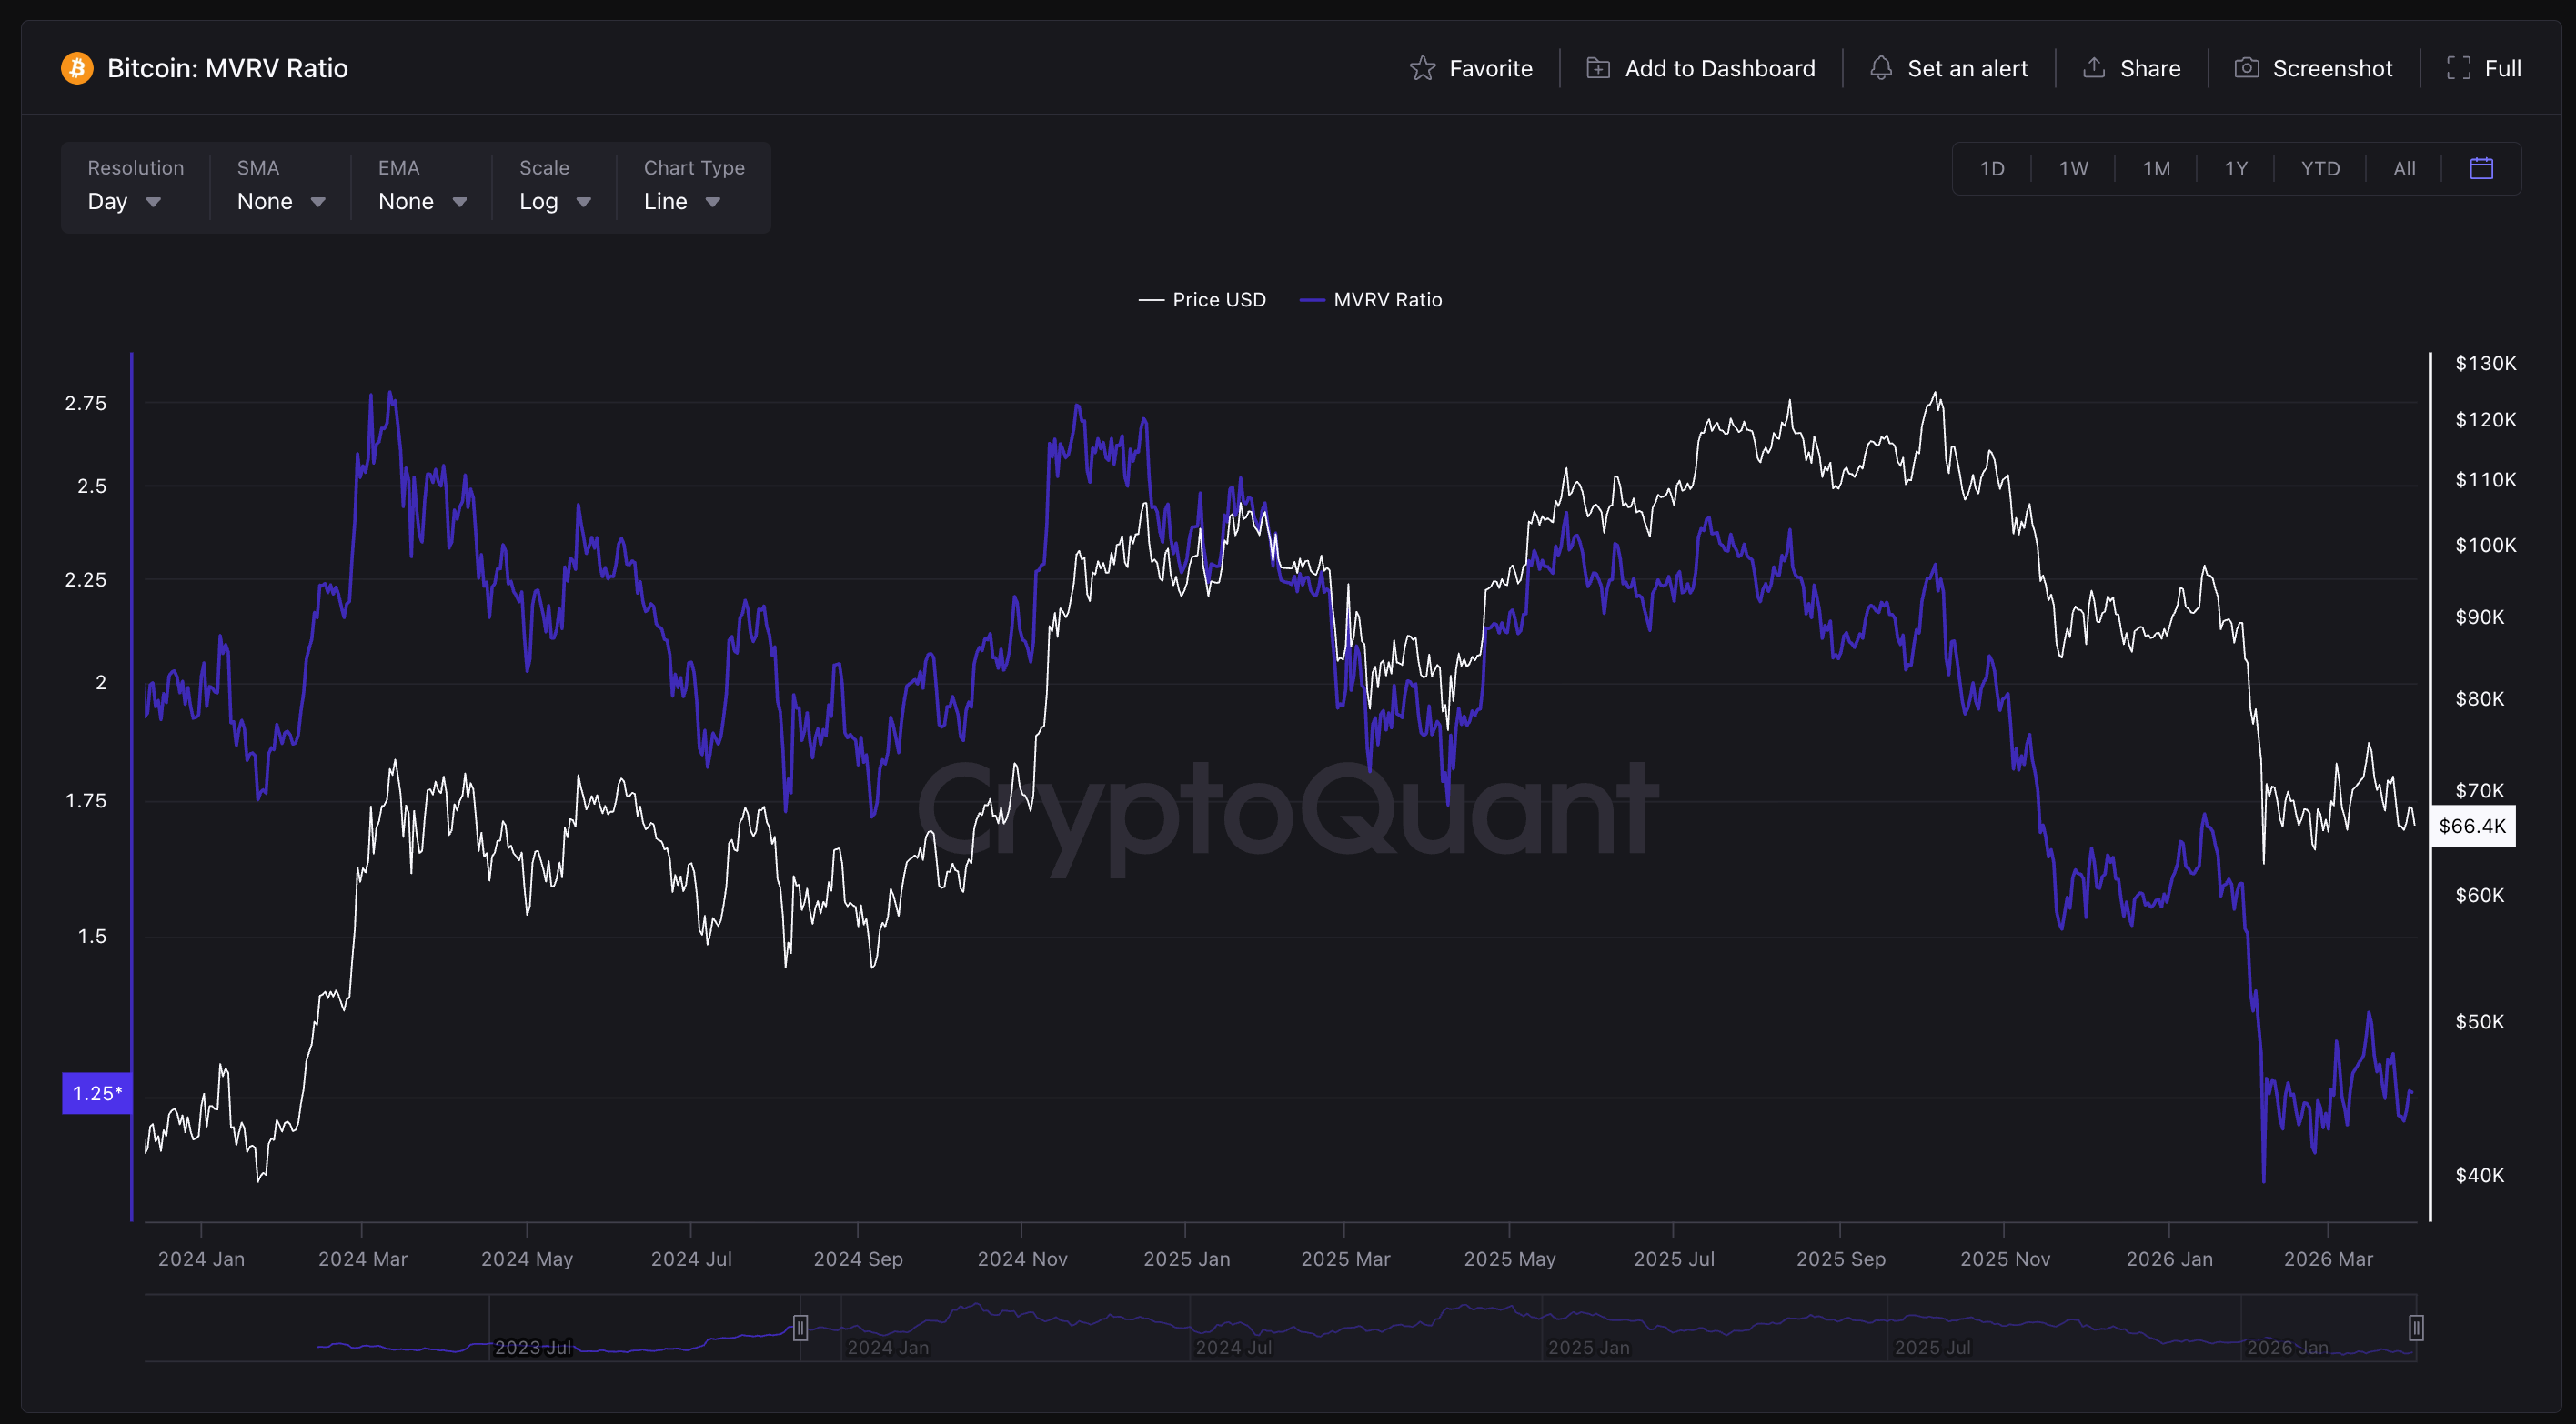Choose the 1M time range option

(x=2156, y=168)
